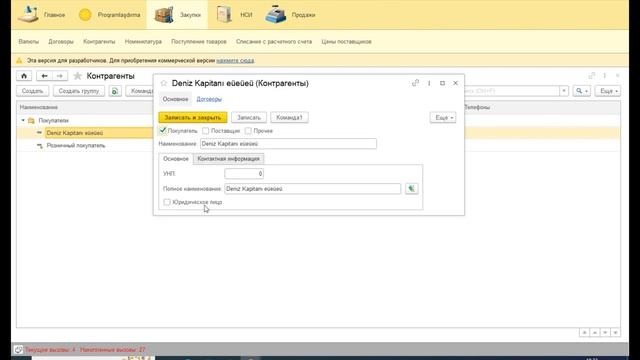Open the Валюты menu item
The height and width of the screenshot is (360, 640).
pyautogui.click(x=29, y=42)
